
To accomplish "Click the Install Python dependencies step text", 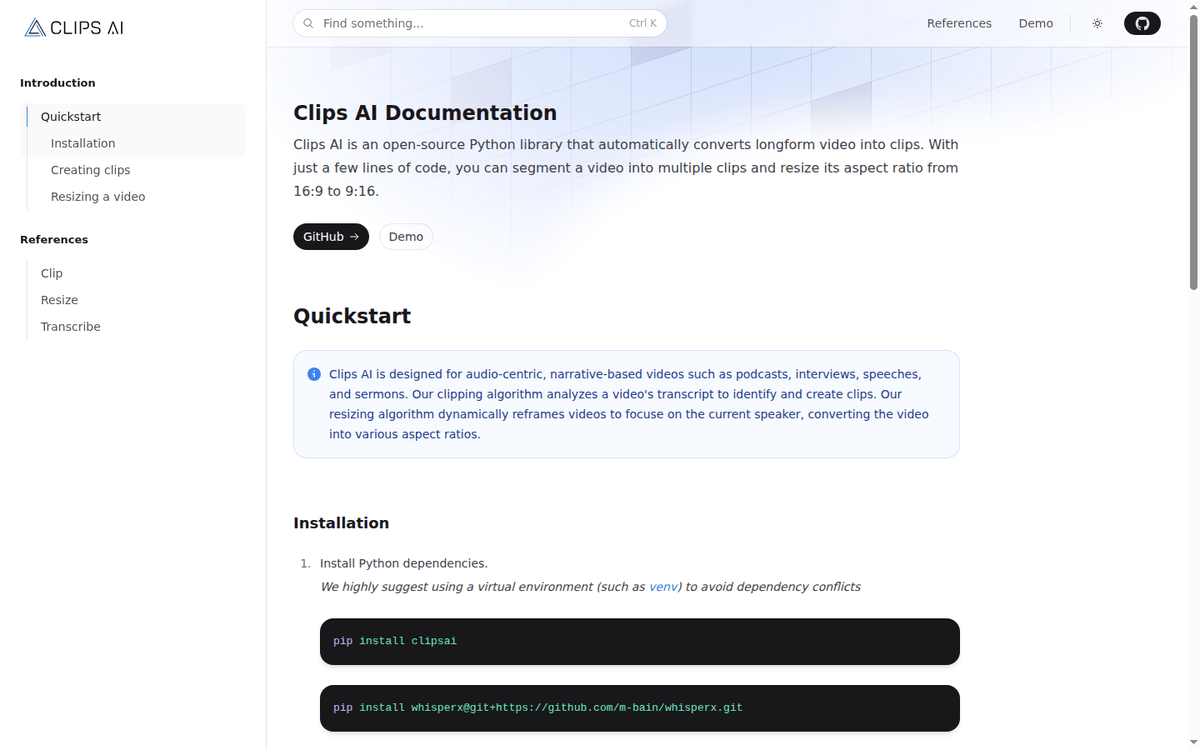I will [404, 564].
